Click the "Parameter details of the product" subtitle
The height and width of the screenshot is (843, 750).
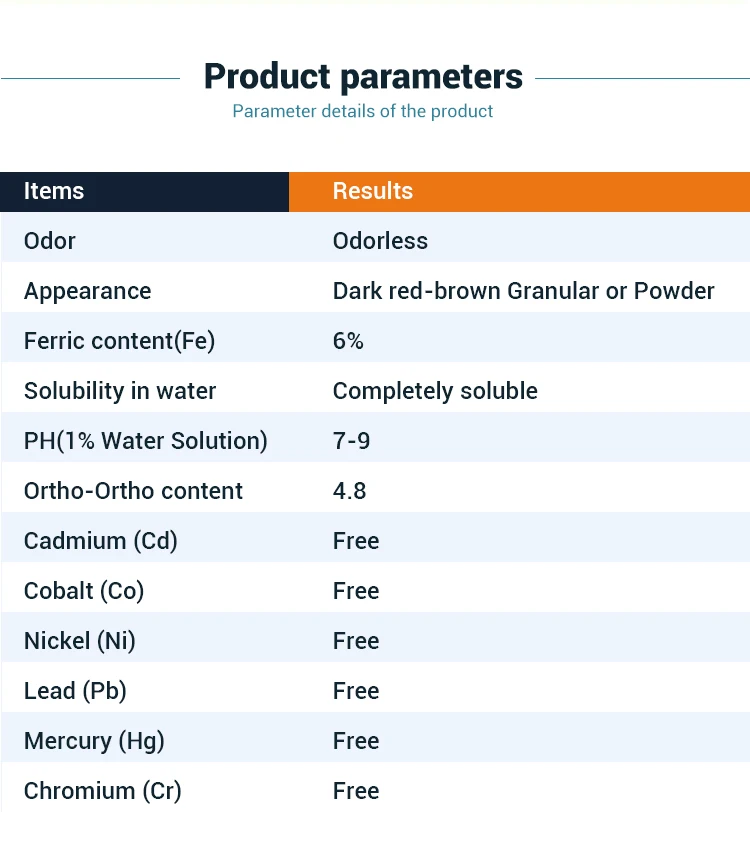(x=363, y=111)
